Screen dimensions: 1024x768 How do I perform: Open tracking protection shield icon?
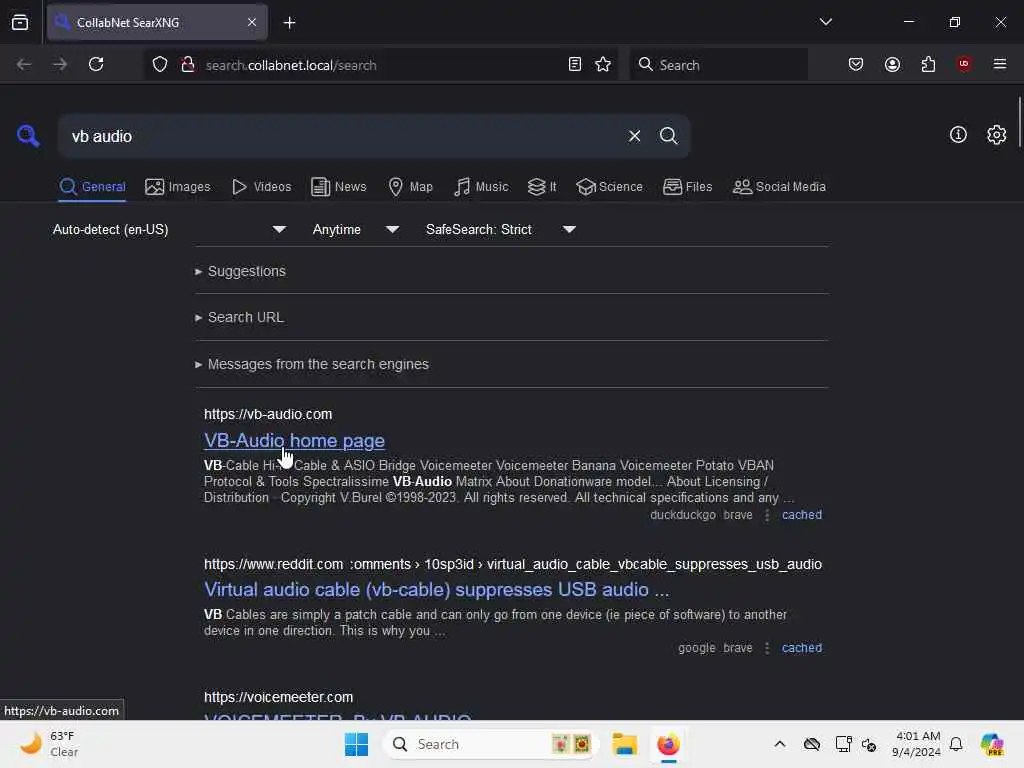pyautogui.click(x=160, y=65)
